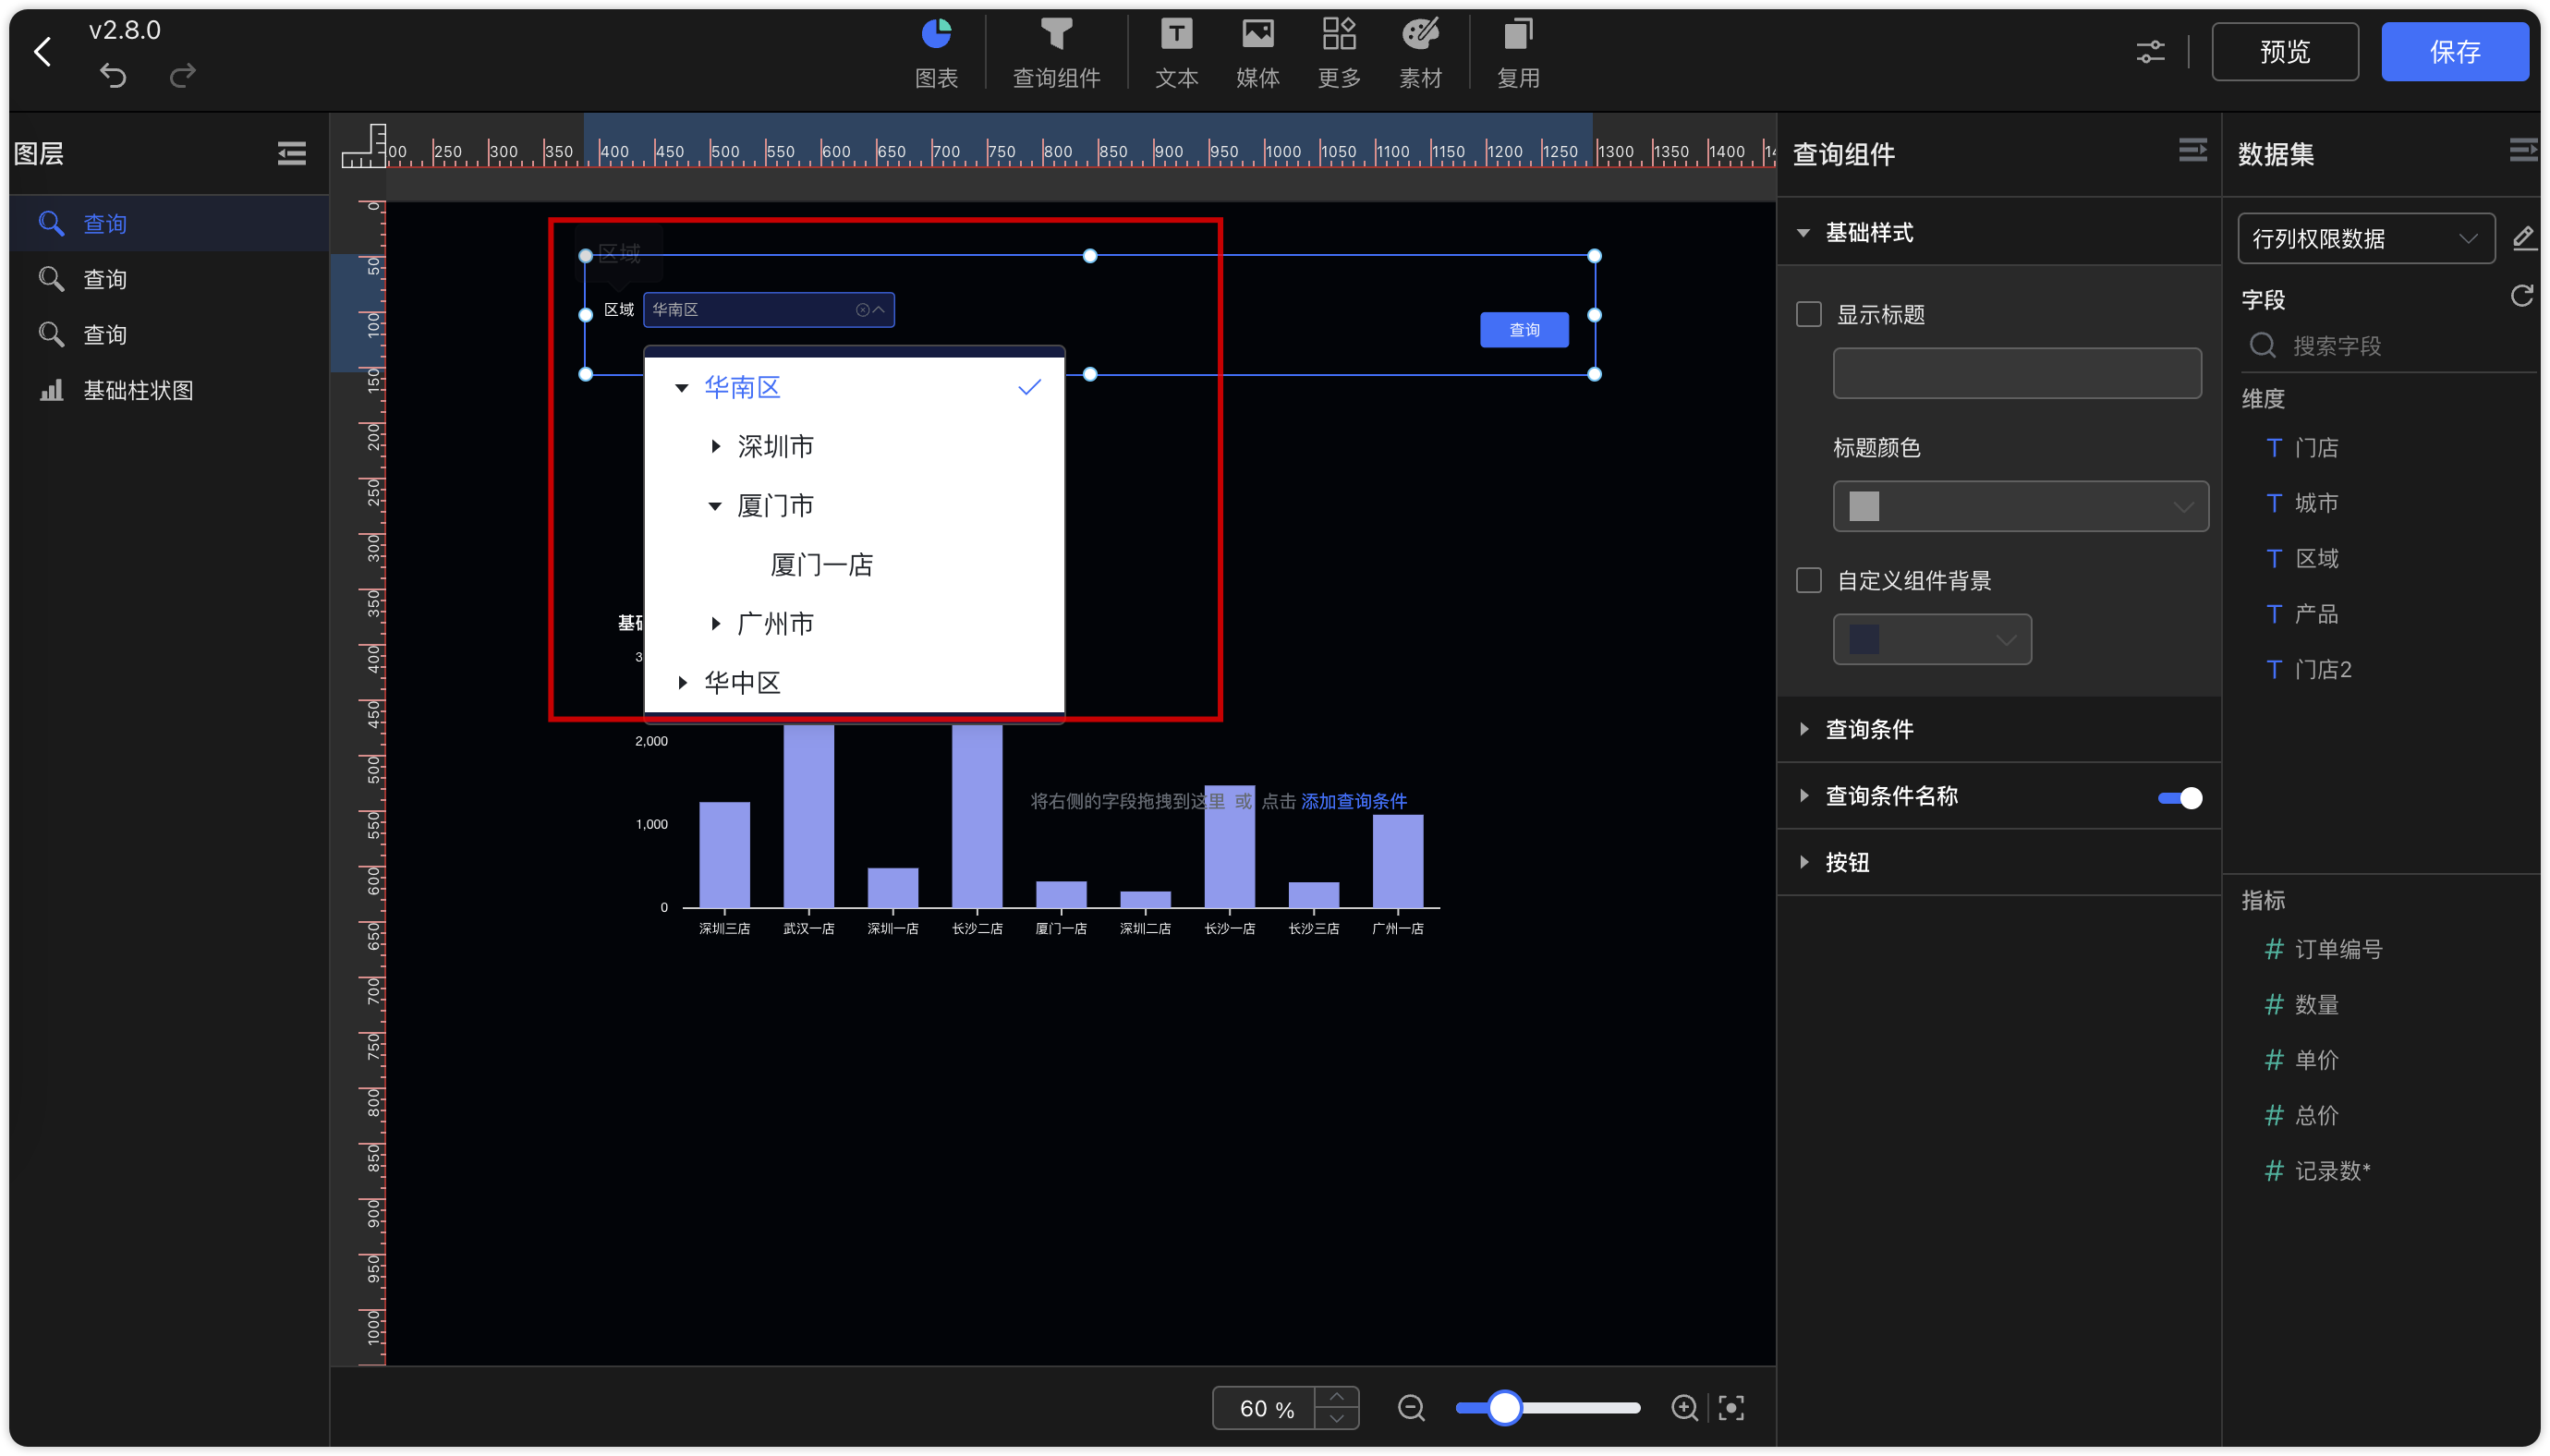Image resolution: width=2550 pixels, height=1456 pixels.
Task: Zoom out the canvas
Action: click(1411, 1408)
